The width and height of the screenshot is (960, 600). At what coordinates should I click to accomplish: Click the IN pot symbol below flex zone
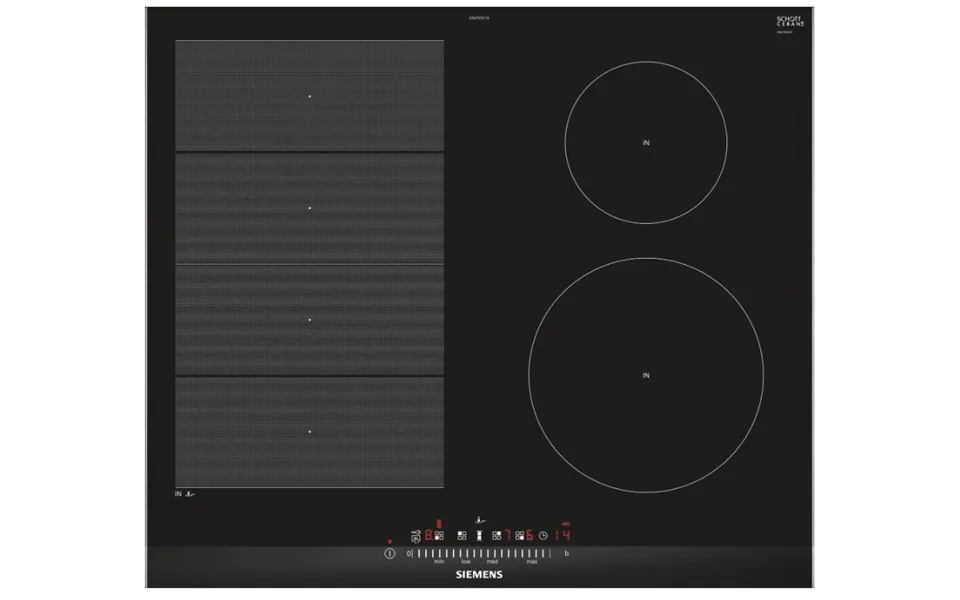[185, 493]
